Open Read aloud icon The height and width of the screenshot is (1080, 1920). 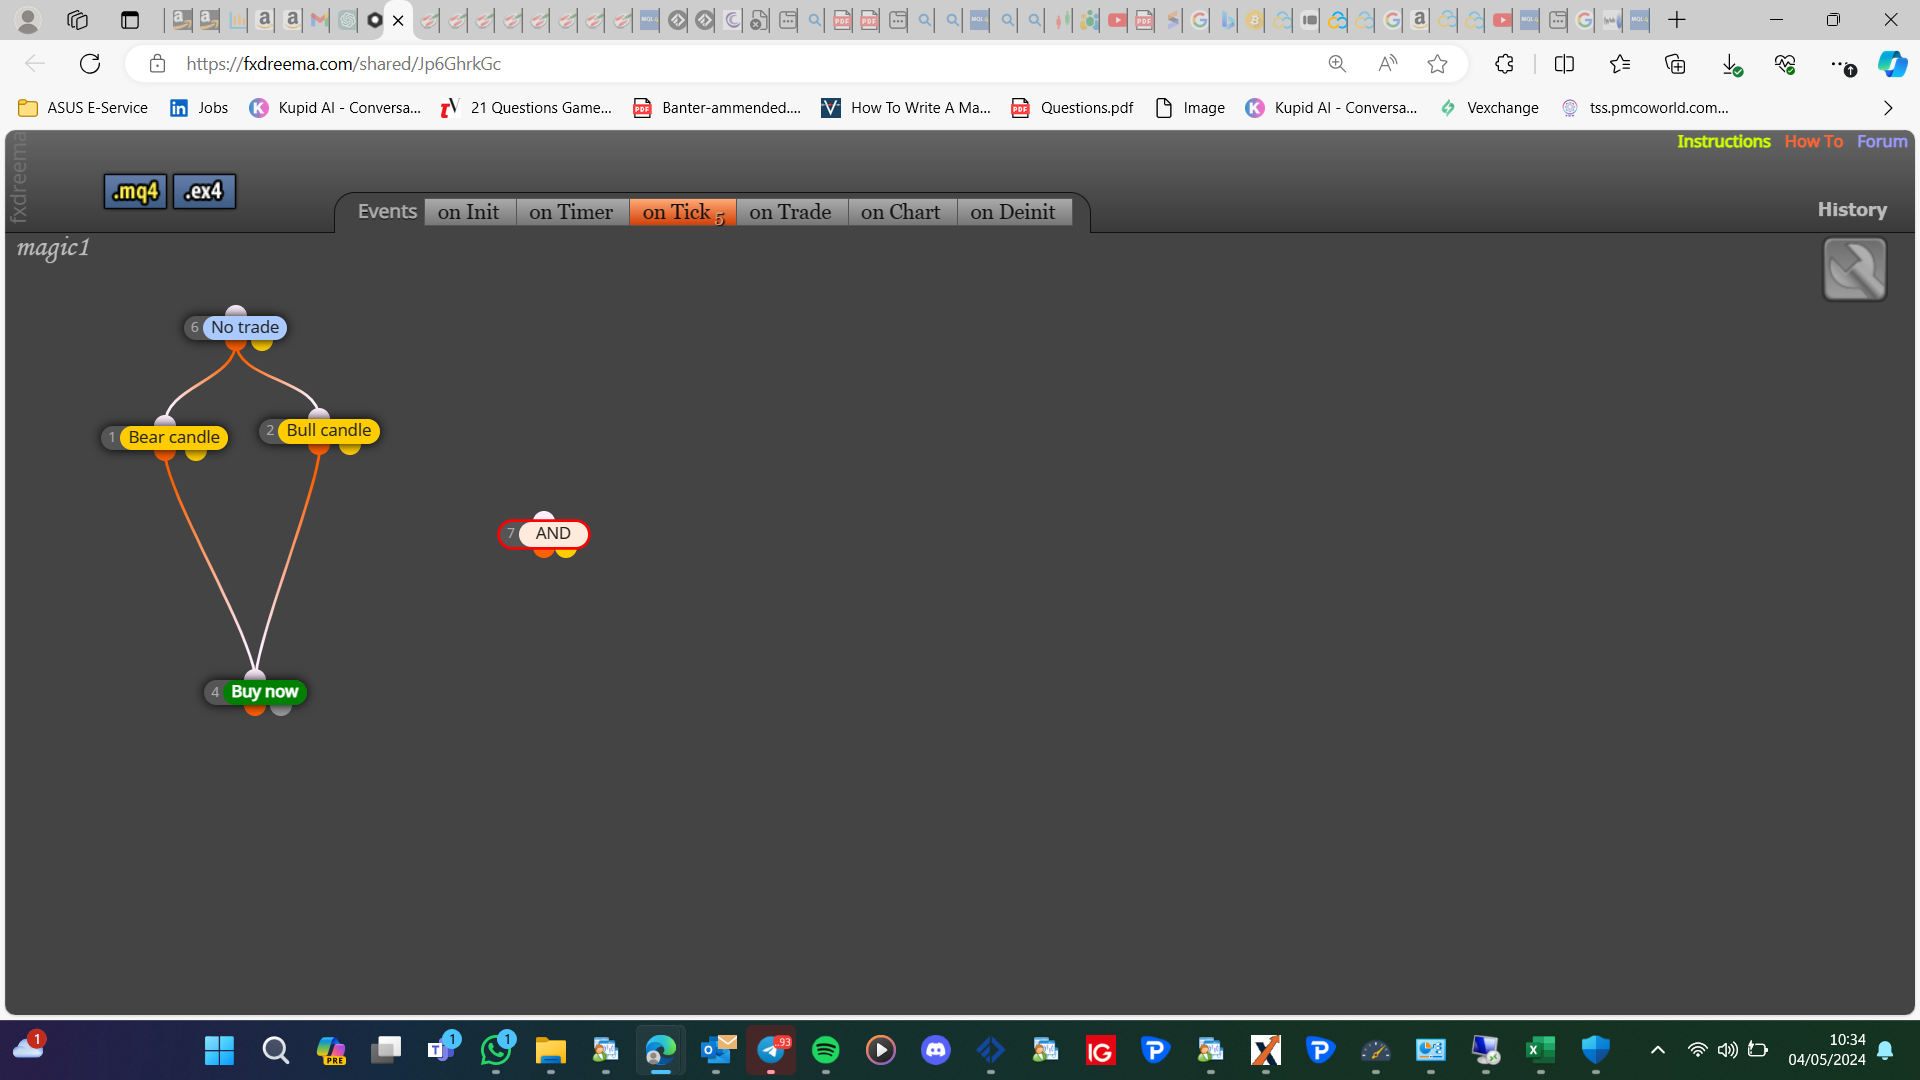coord(1387,64)
